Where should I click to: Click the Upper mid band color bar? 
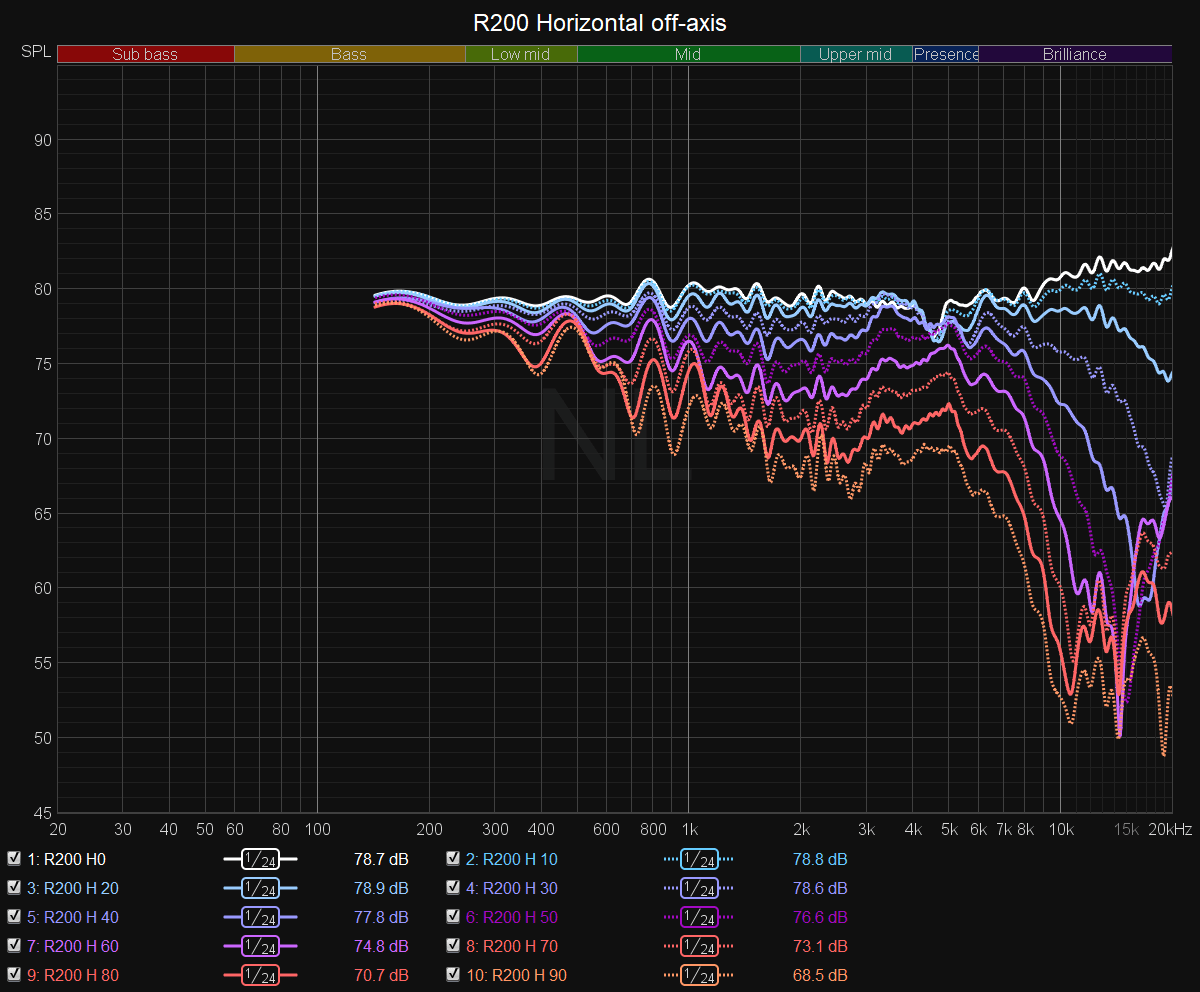[x=855, y=55]
